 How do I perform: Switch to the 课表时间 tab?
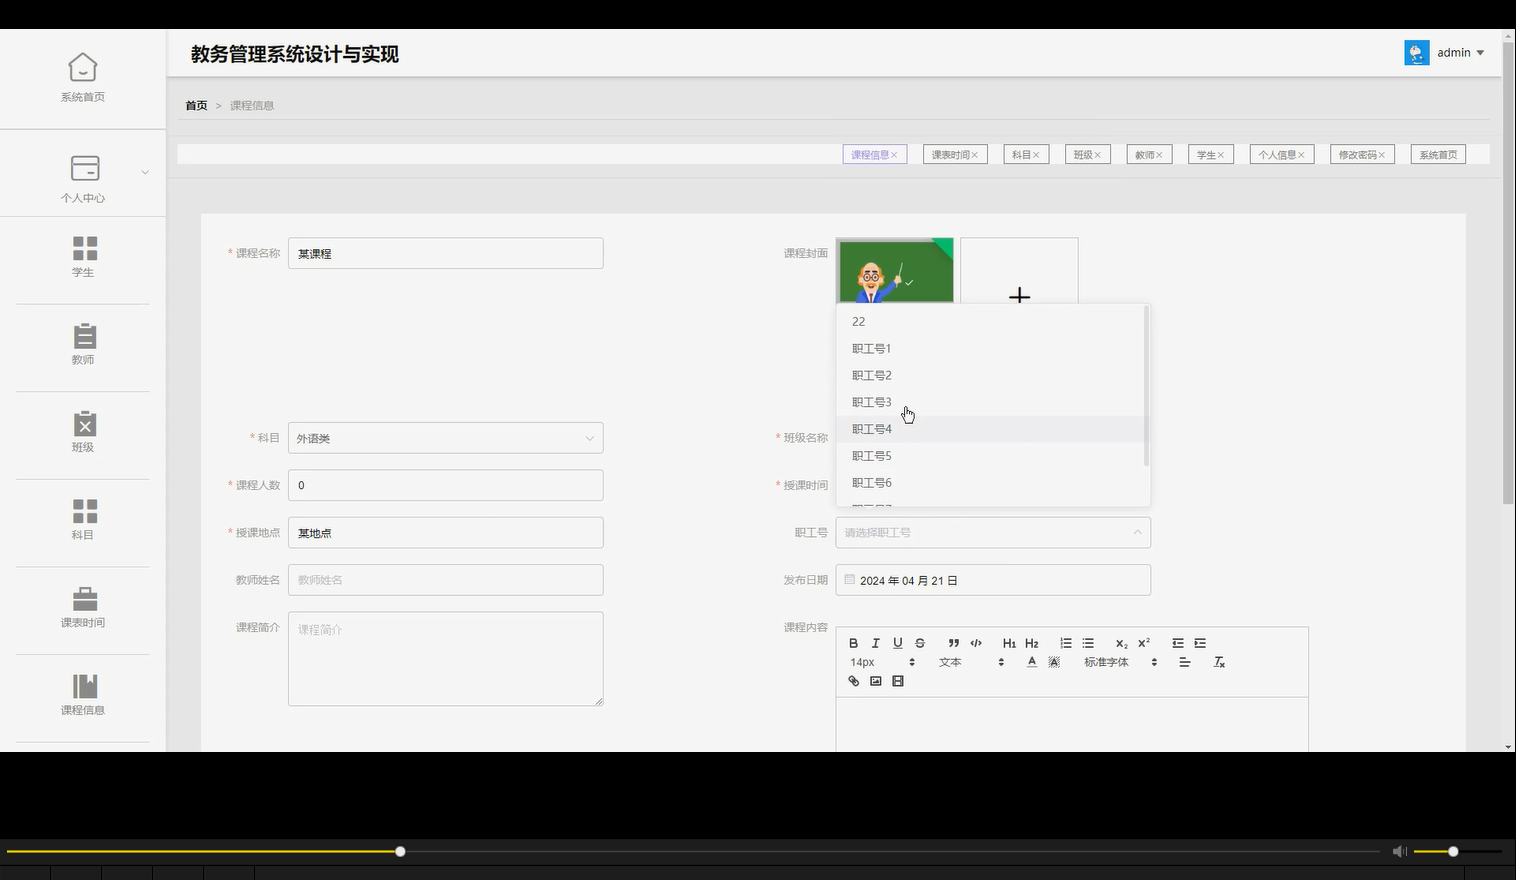pos(950,153)
